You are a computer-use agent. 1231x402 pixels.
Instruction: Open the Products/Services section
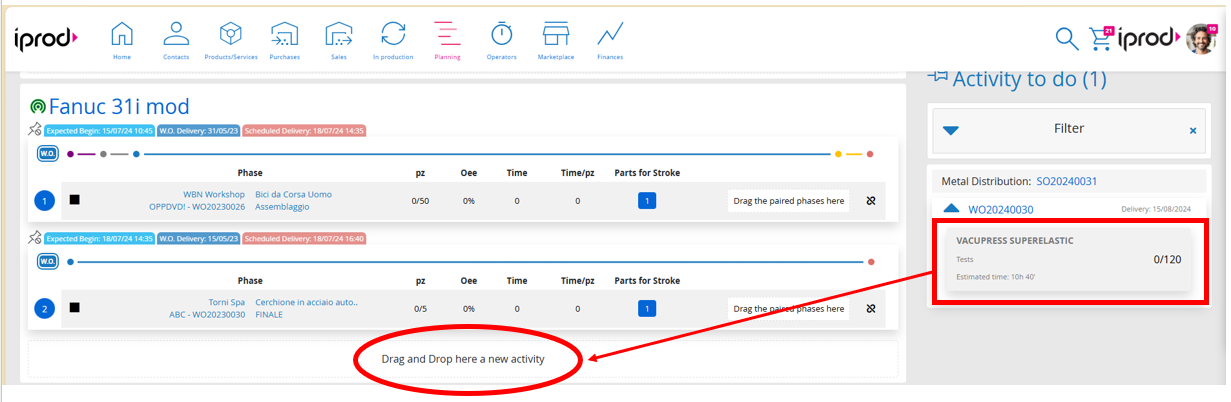pos(231,40)
